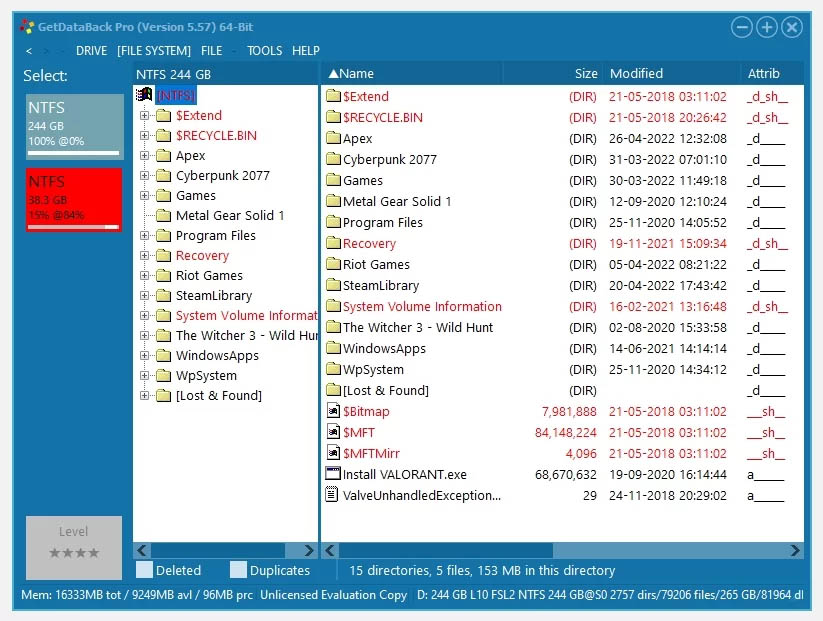This screenshot has width=823, height=621.
Task: Open the [FILE SYSTEM] menu
Action: pyautogui.click(x=154, y=51)
